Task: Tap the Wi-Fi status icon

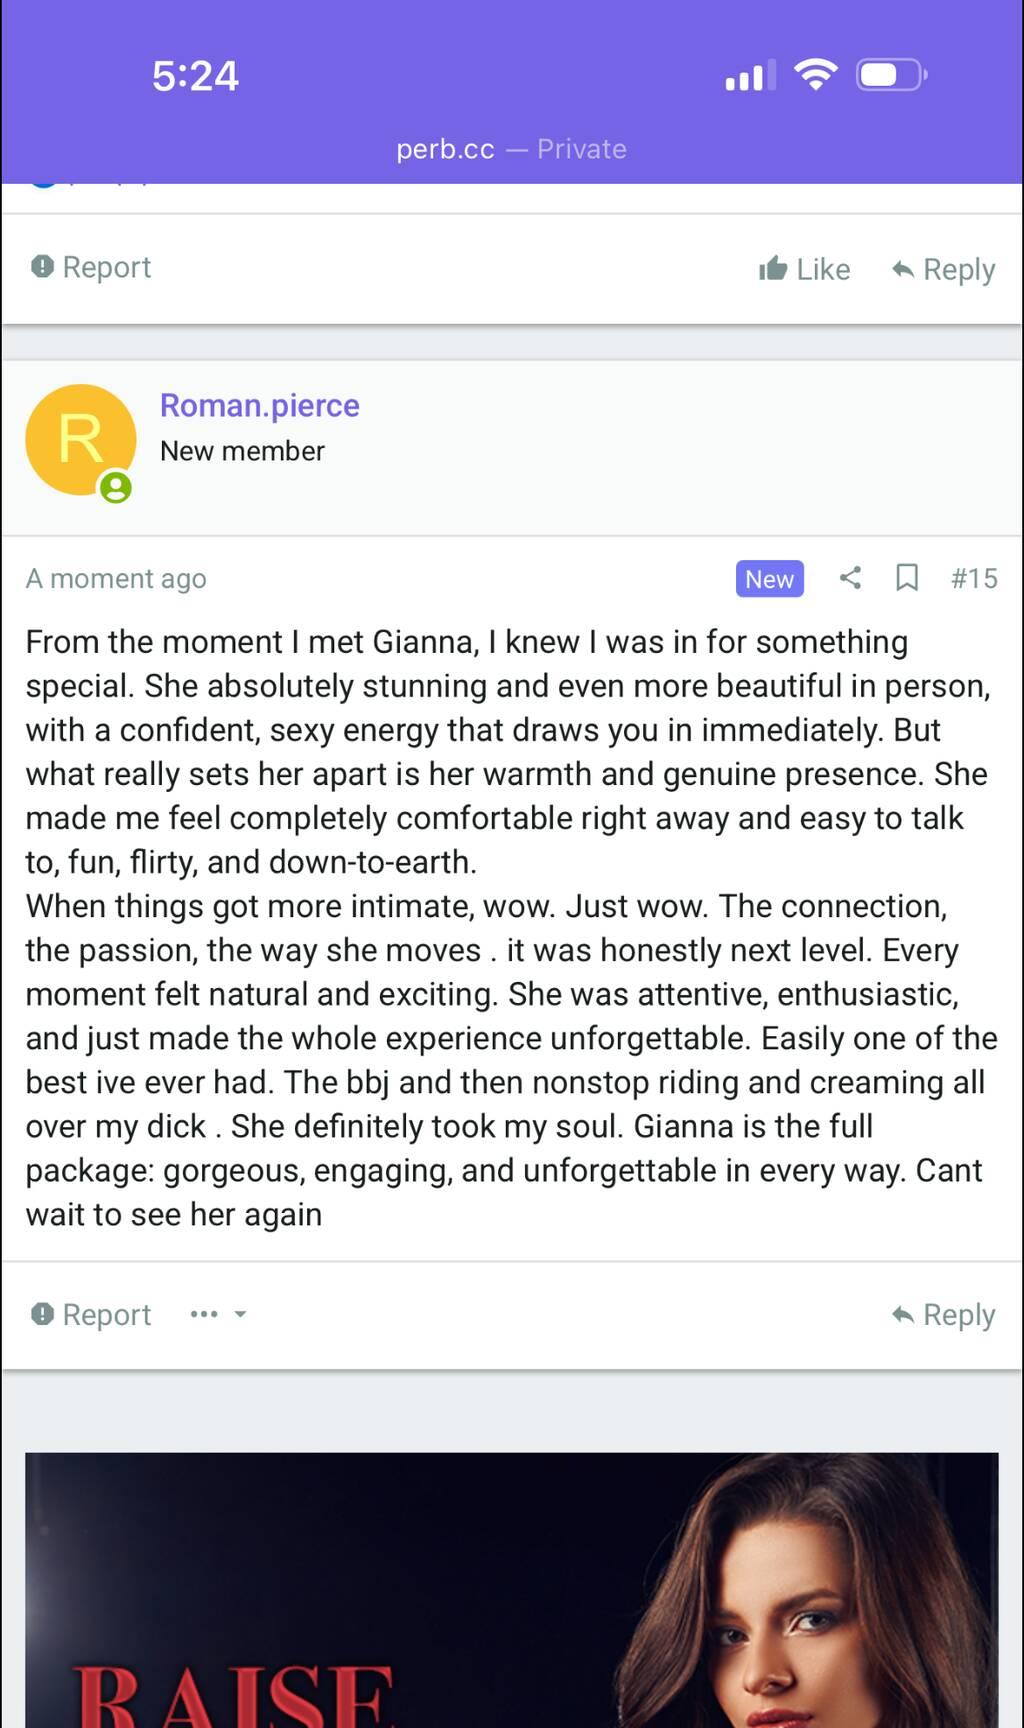Action: tap(815, 75)
